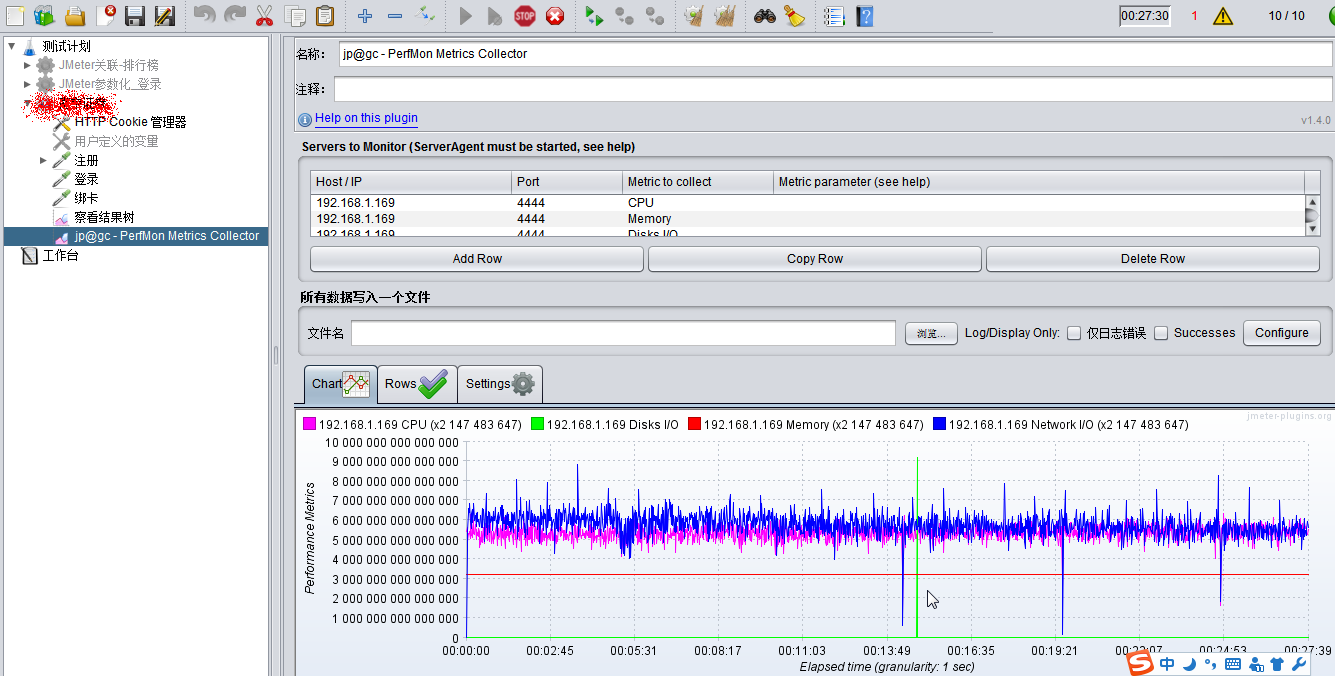Image resolution: width=1335 pixels, height=676 pixels.
Task: Click the Save As pencil-floppy icon
Action: [165, 15]
